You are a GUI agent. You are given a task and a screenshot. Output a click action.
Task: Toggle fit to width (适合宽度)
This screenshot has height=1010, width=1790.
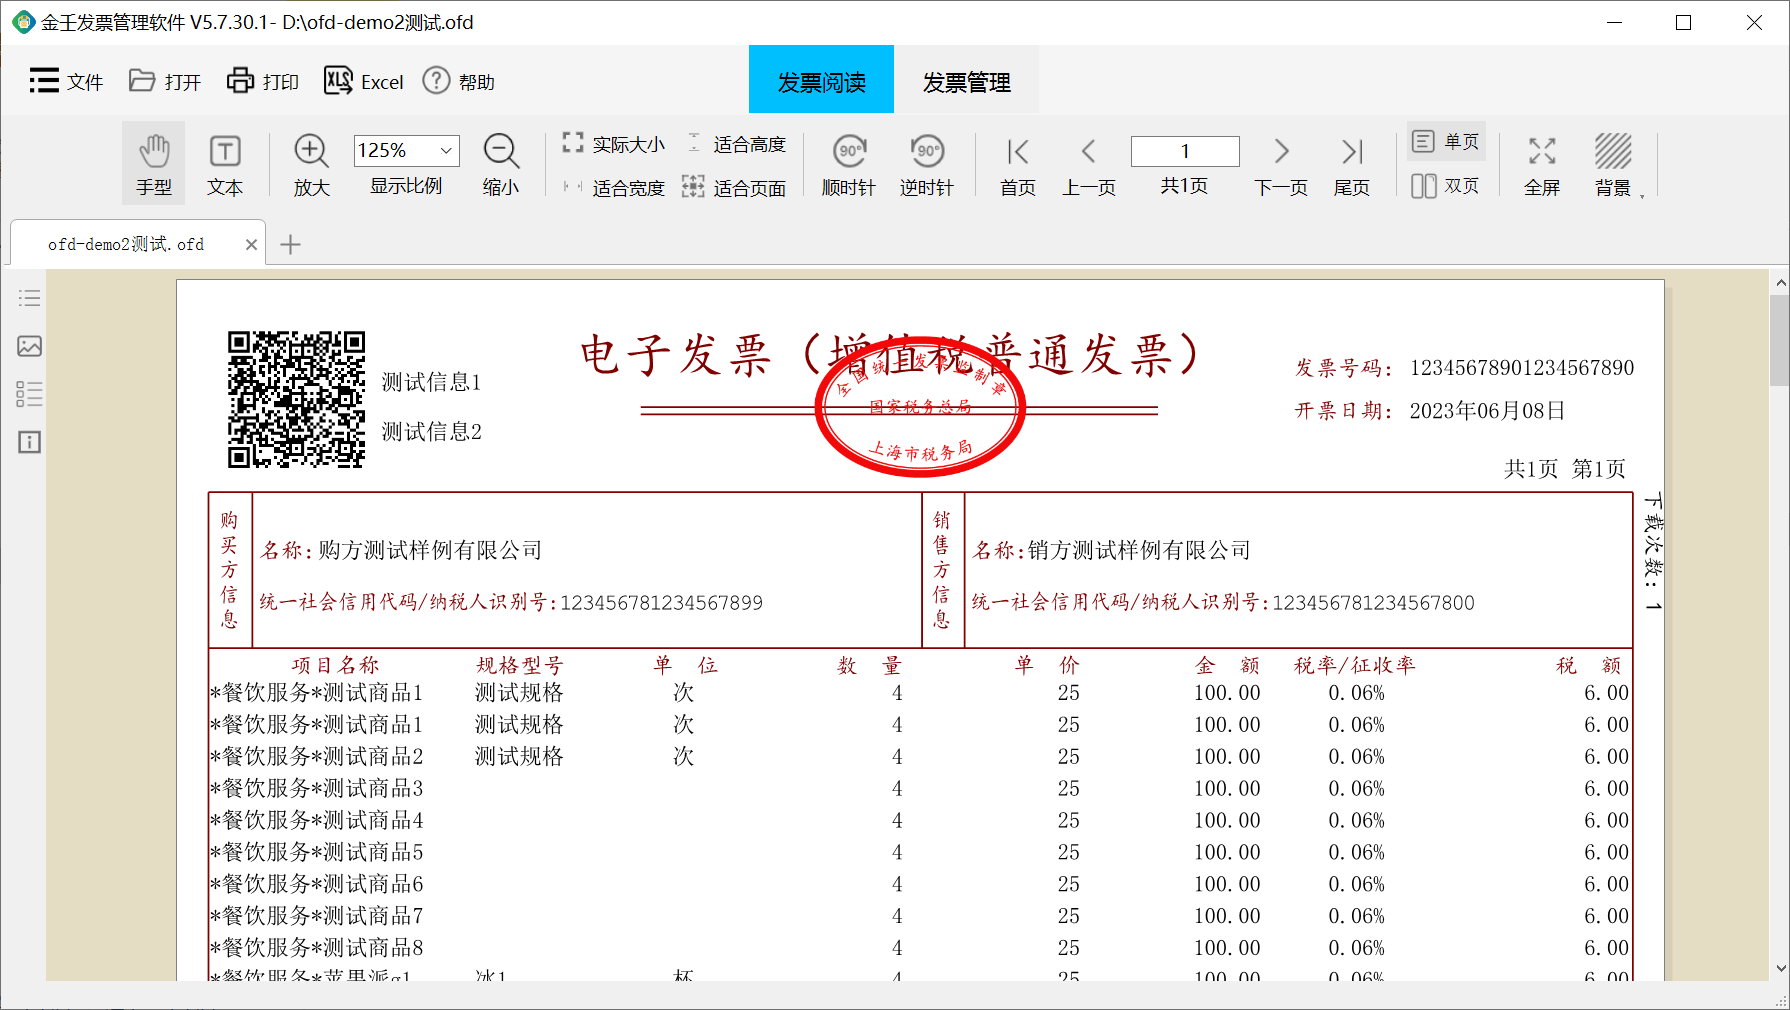(614, 188)
